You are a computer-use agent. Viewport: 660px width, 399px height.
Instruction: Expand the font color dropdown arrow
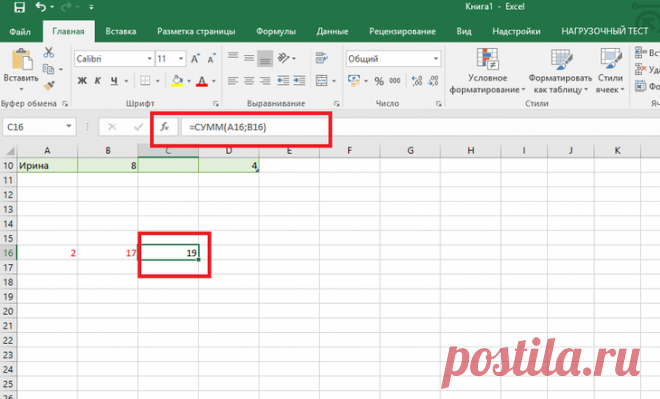click(x=213, y=81)
